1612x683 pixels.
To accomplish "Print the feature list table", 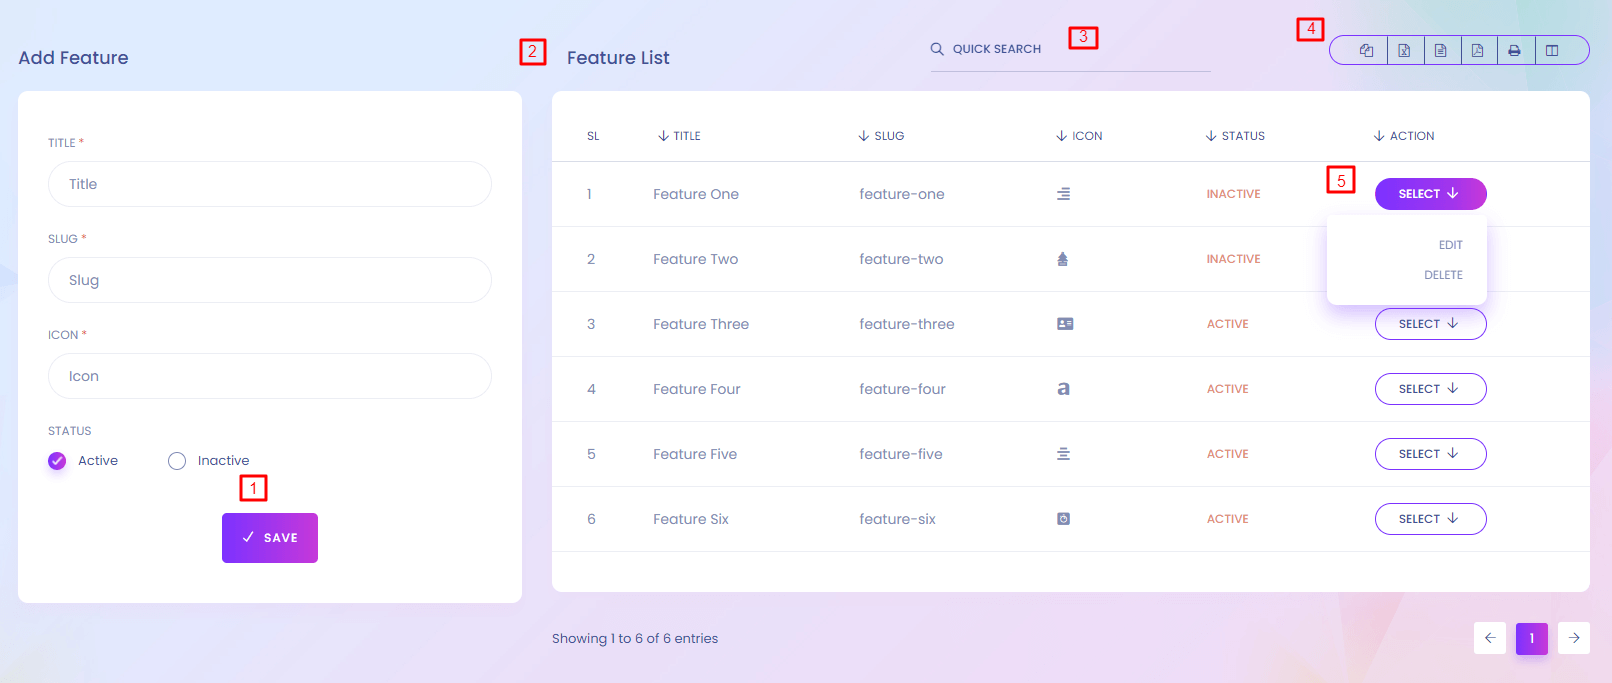I will (1514, 51).
